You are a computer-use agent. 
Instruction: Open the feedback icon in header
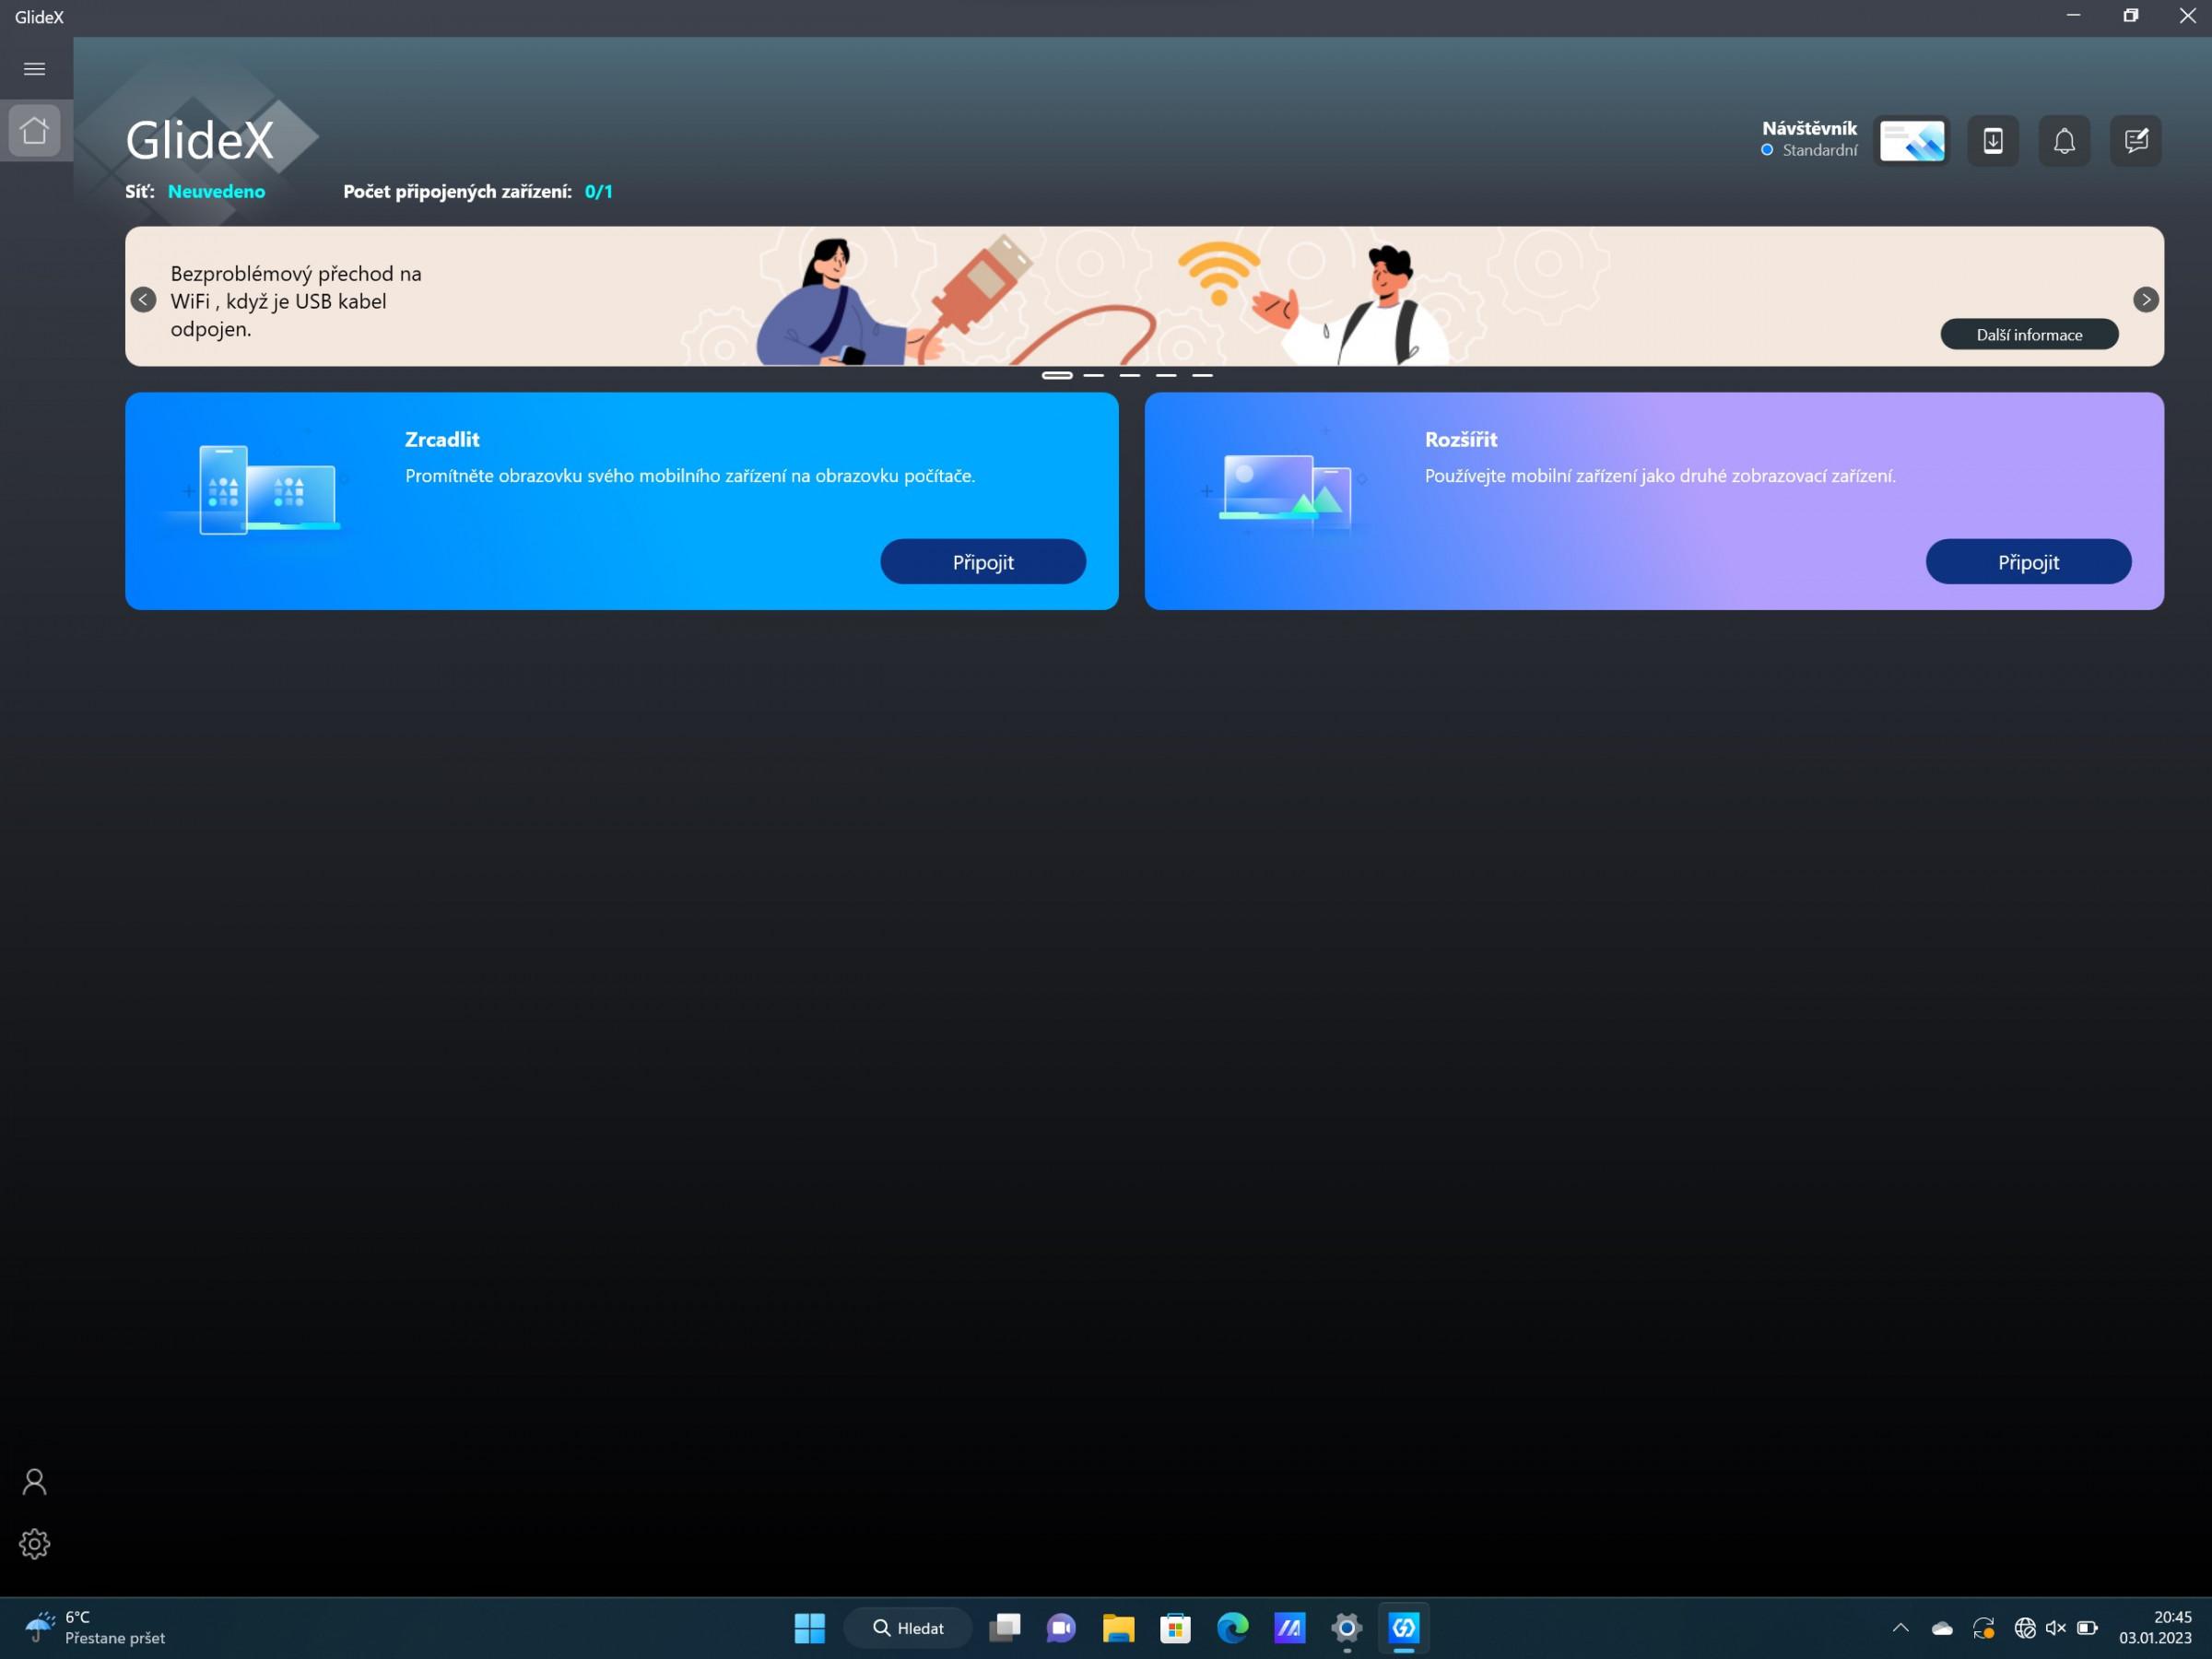[x=2136, y=141]
